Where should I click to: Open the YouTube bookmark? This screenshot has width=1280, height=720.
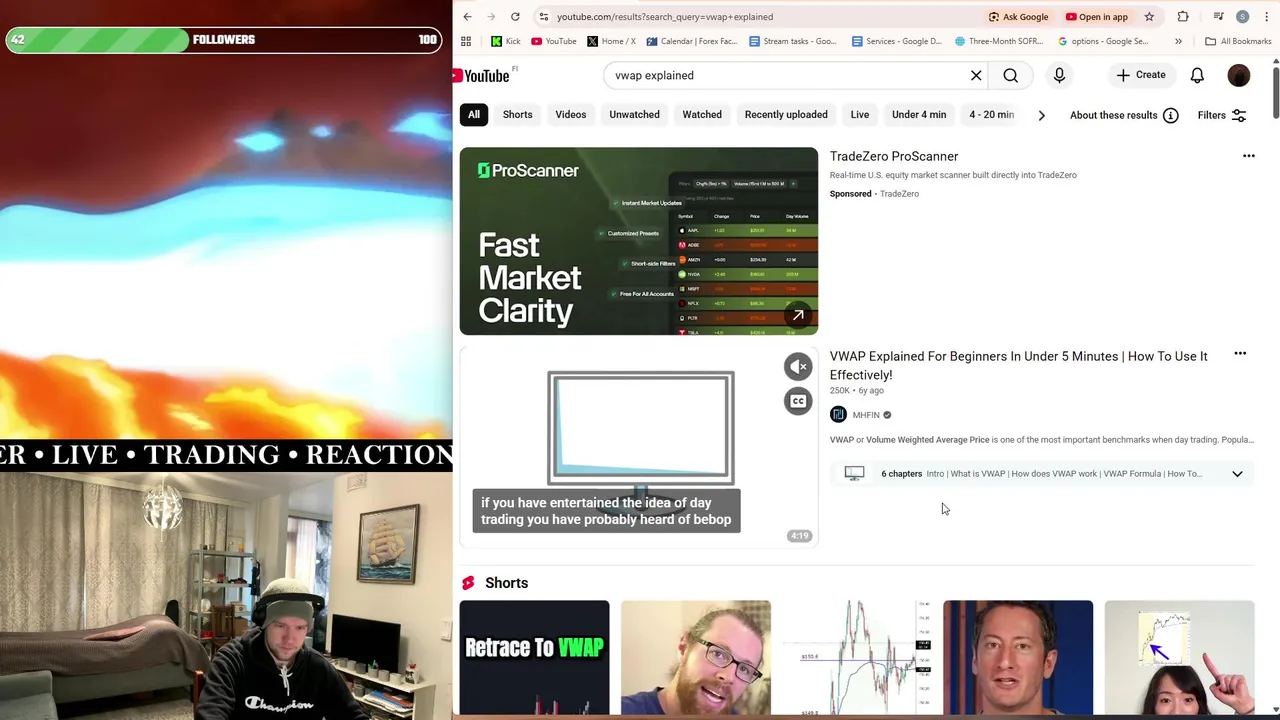coord(554,41)
